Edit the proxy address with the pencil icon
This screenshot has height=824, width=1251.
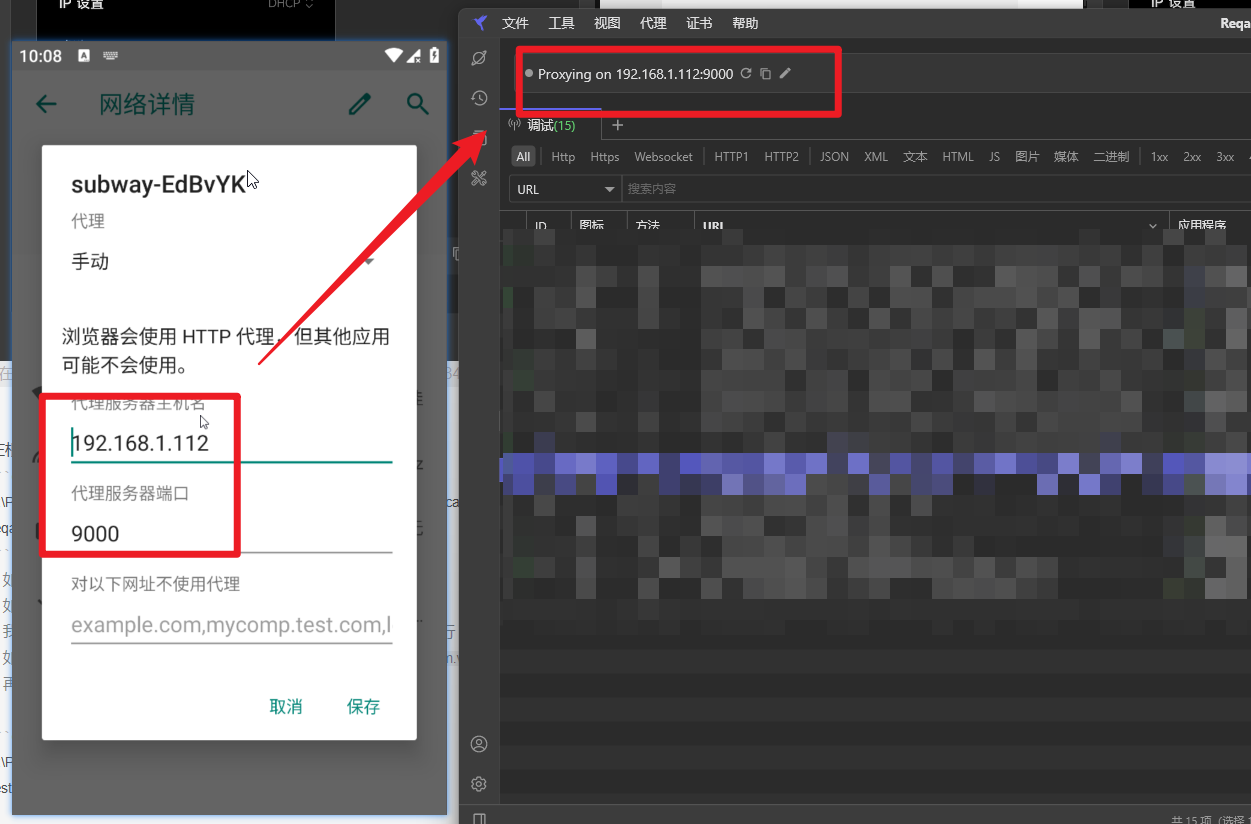786,74
